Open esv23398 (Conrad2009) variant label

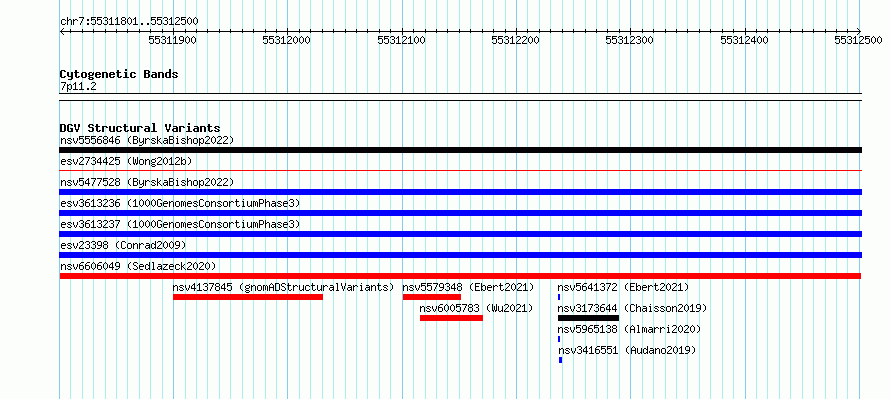pos(123,245)
